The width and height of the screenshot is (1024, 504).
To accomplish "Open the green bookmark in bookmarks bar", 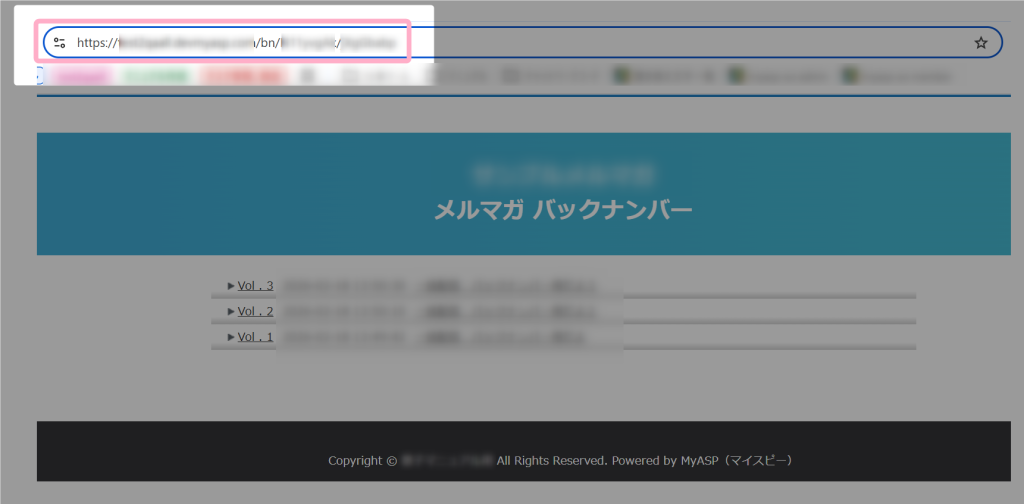I will (x=159, y=75).
